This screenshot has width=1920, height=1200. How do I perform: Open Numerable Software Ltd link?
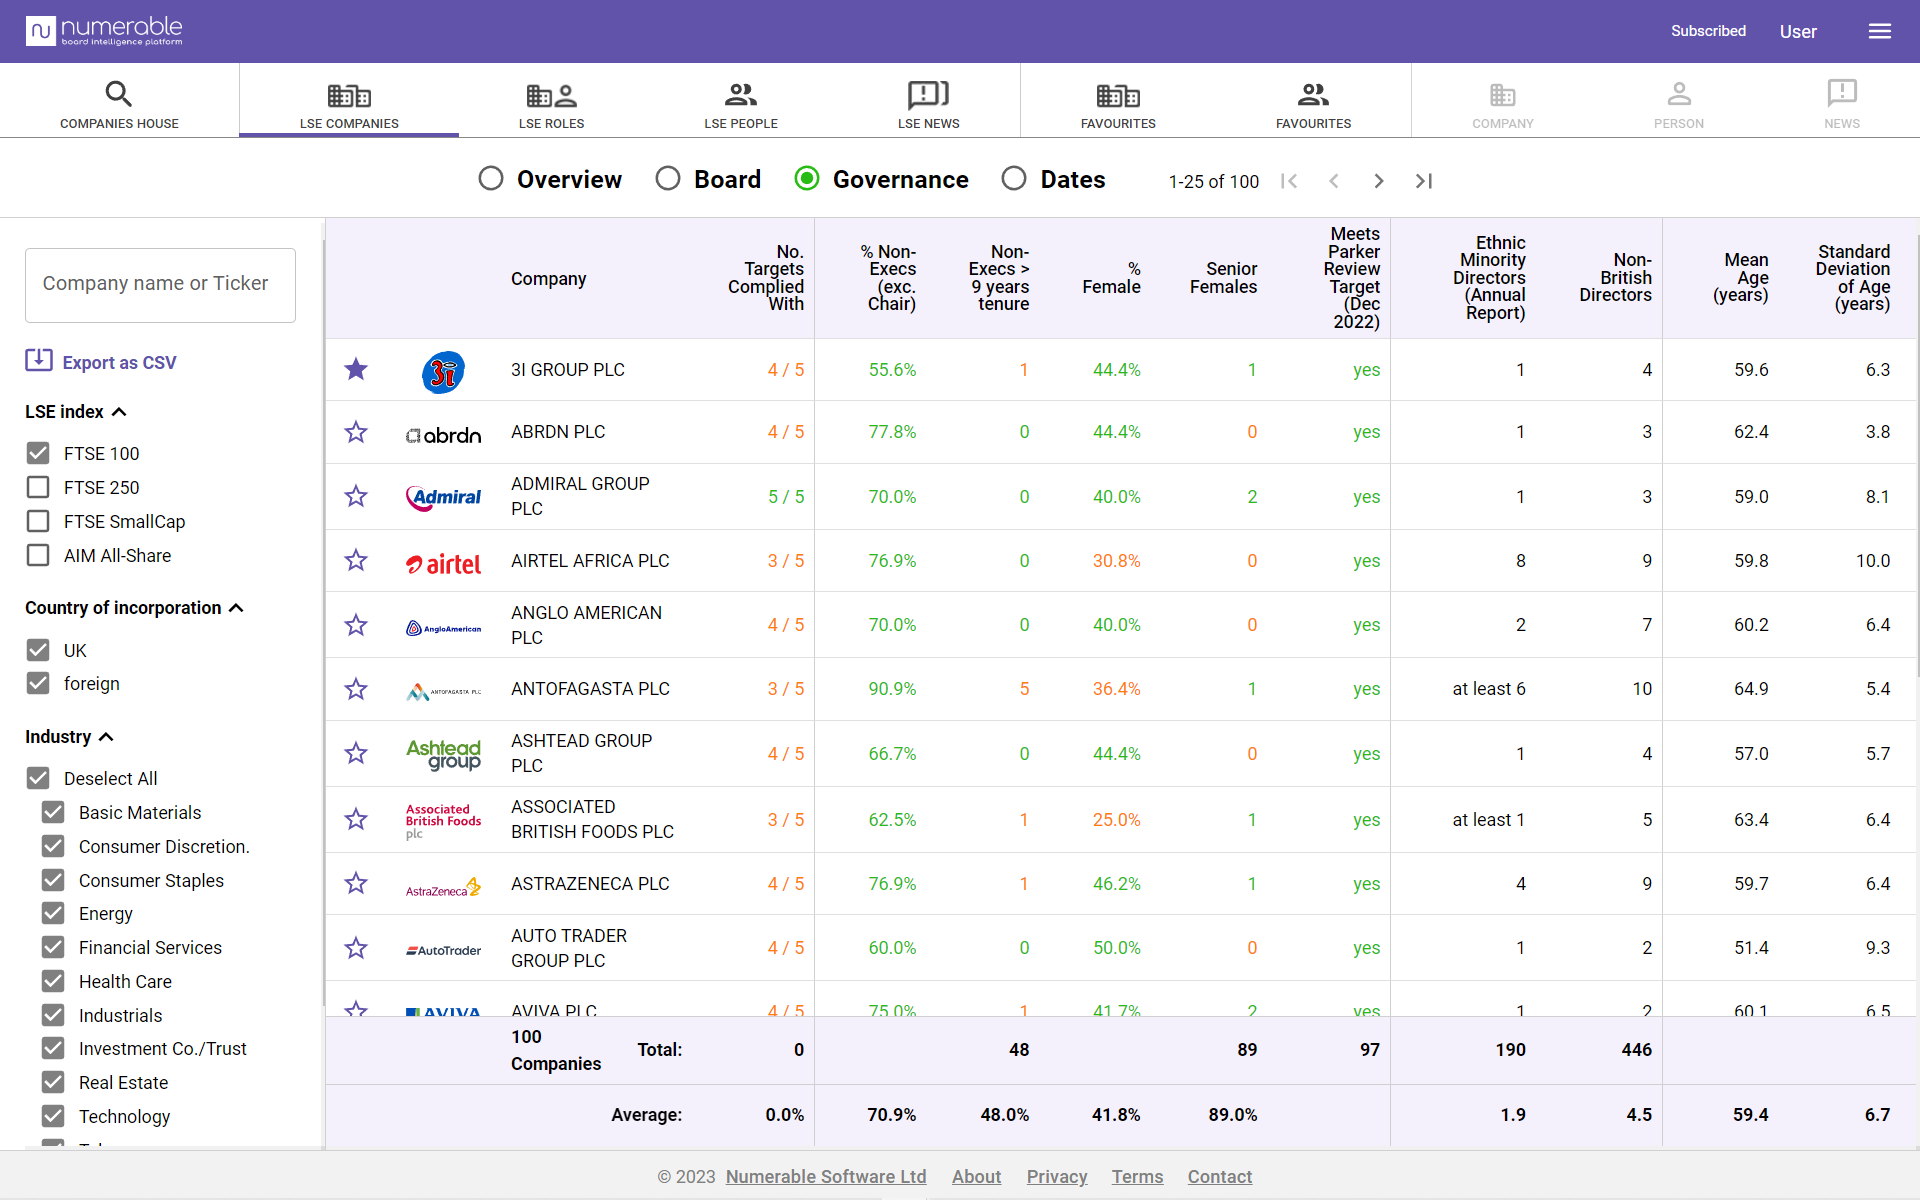coord(826,1177)
